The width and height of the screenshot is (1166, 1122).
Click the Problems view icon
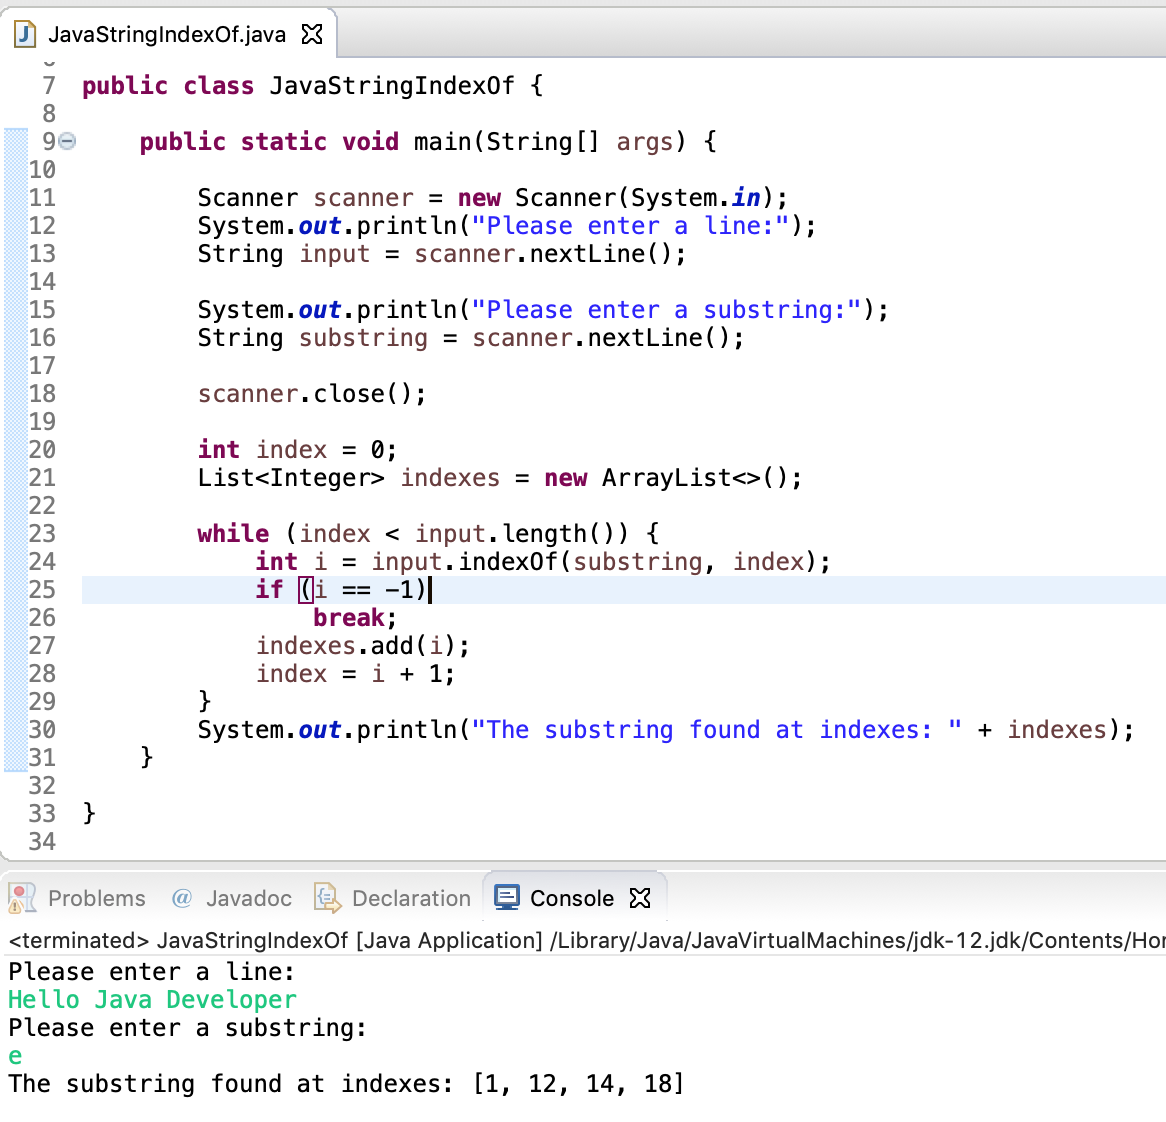[x=22, y=898]
